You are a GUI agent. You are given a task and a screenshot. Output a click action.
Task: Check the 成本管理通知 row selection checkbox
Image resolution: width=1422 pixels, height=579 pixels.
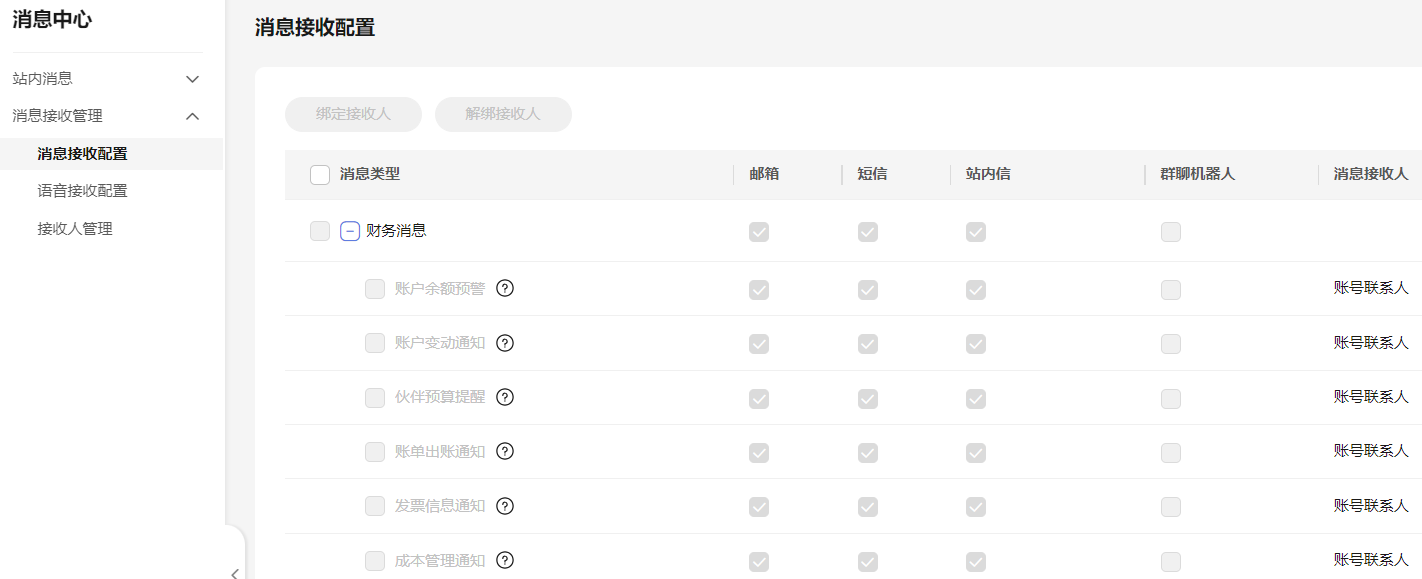pos(375,561)
